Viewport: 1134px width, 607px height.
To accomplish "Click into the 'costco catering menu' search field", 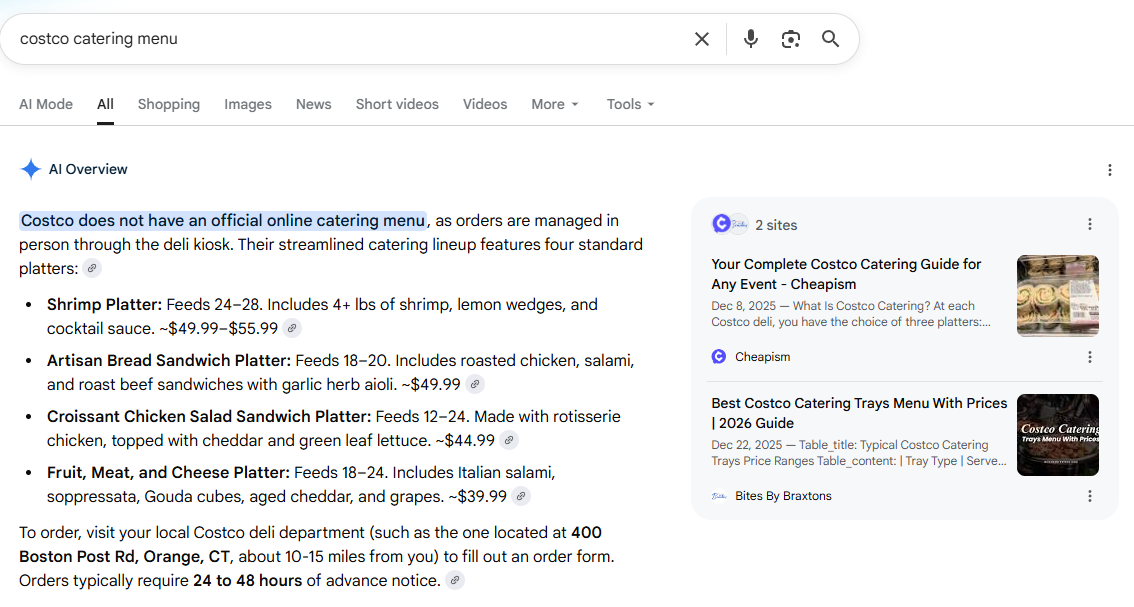I will click(x=347, y=39).
